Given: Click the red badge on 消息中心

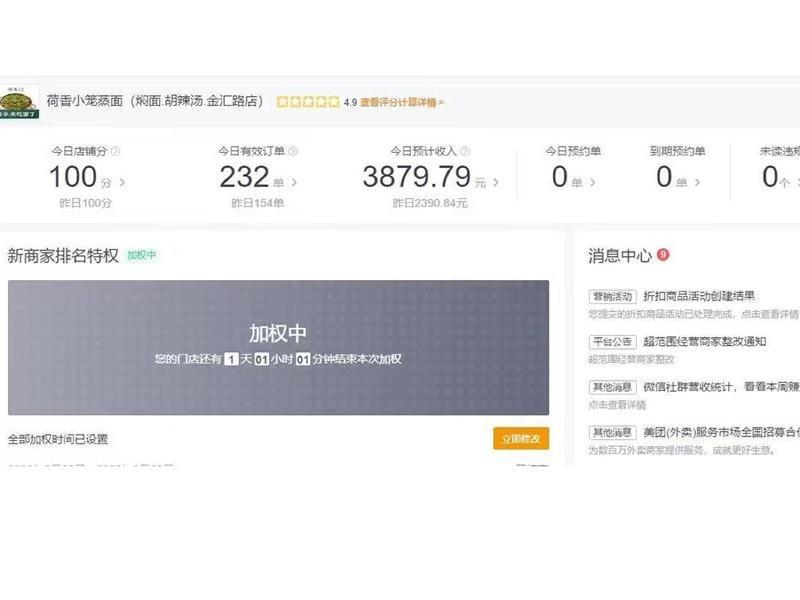Looking at the screenshot, I should [663, 254].
